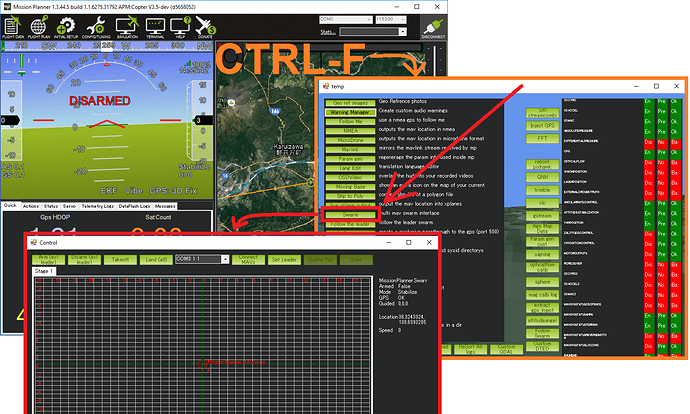Switch to the Quick tab
The height and width of the screenshot is (414, 690).
(x=10, y=205)
